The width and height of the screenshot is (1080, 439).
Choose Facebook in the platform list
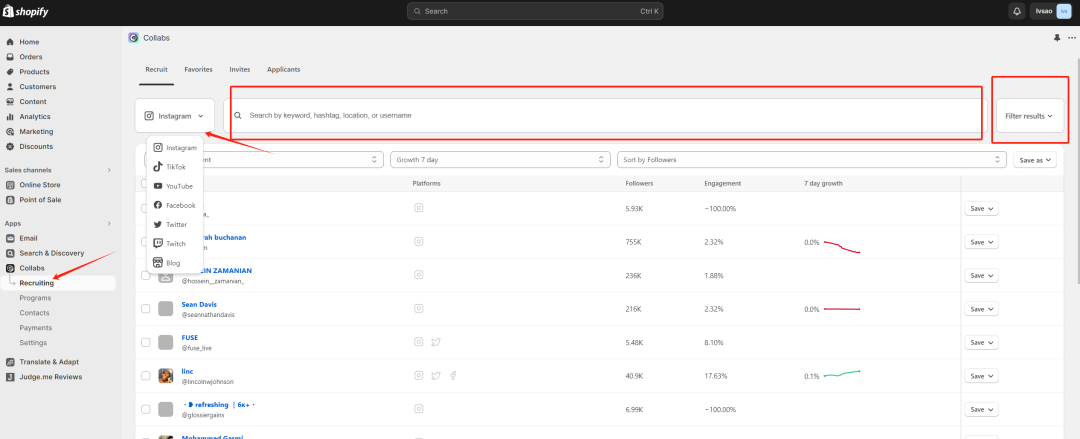pyautogui.click(x=175, y=205)
